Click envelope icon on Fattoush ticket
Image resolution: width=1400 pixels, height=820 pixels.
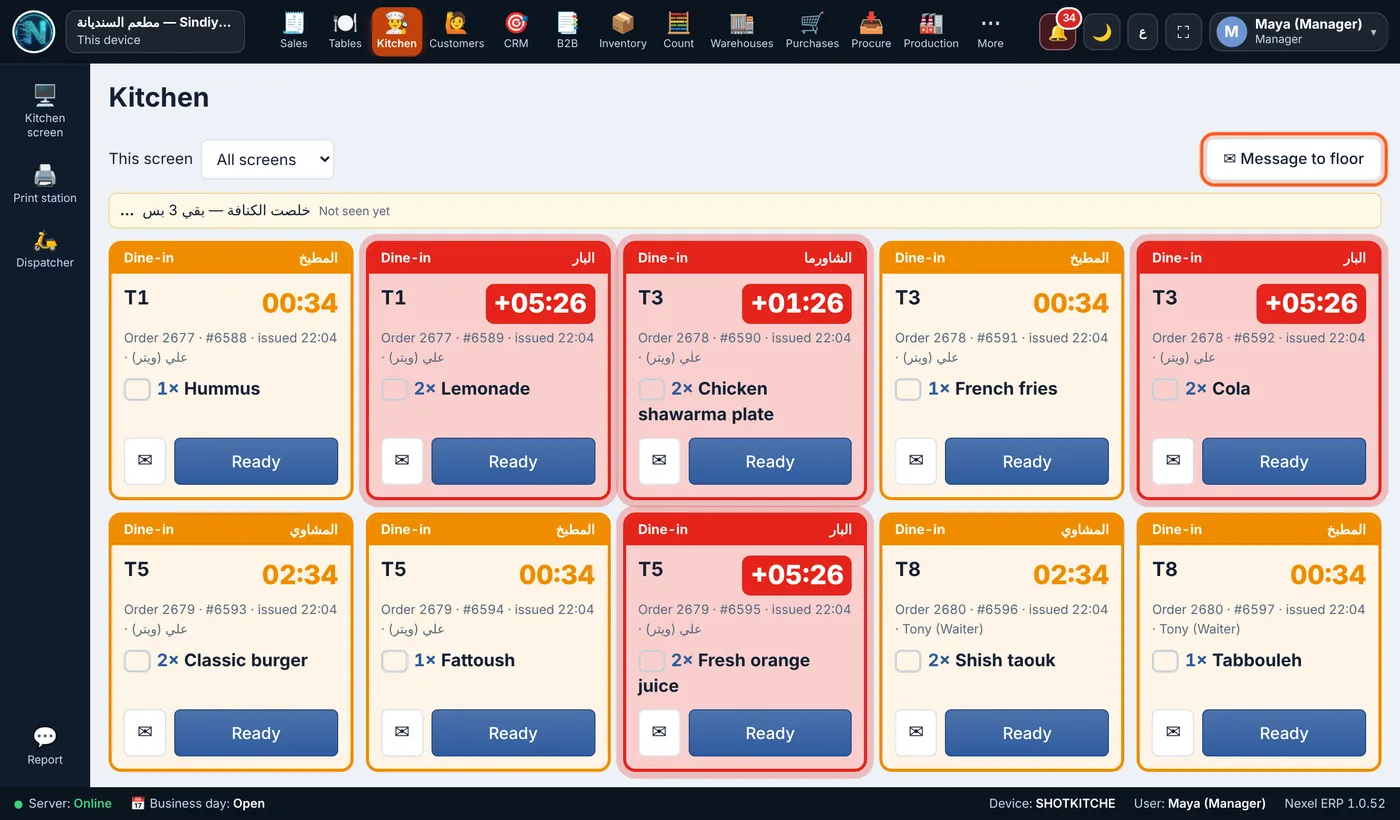[402, 733]
